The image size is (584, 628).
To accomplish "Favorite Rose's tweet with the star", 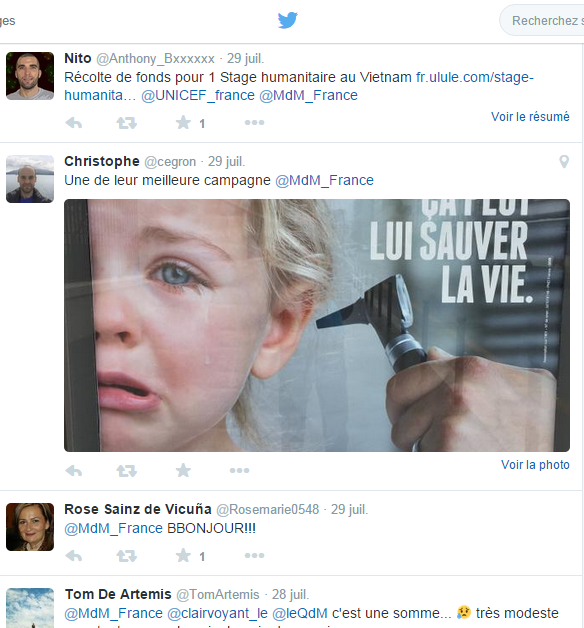I will coord(183,556).
